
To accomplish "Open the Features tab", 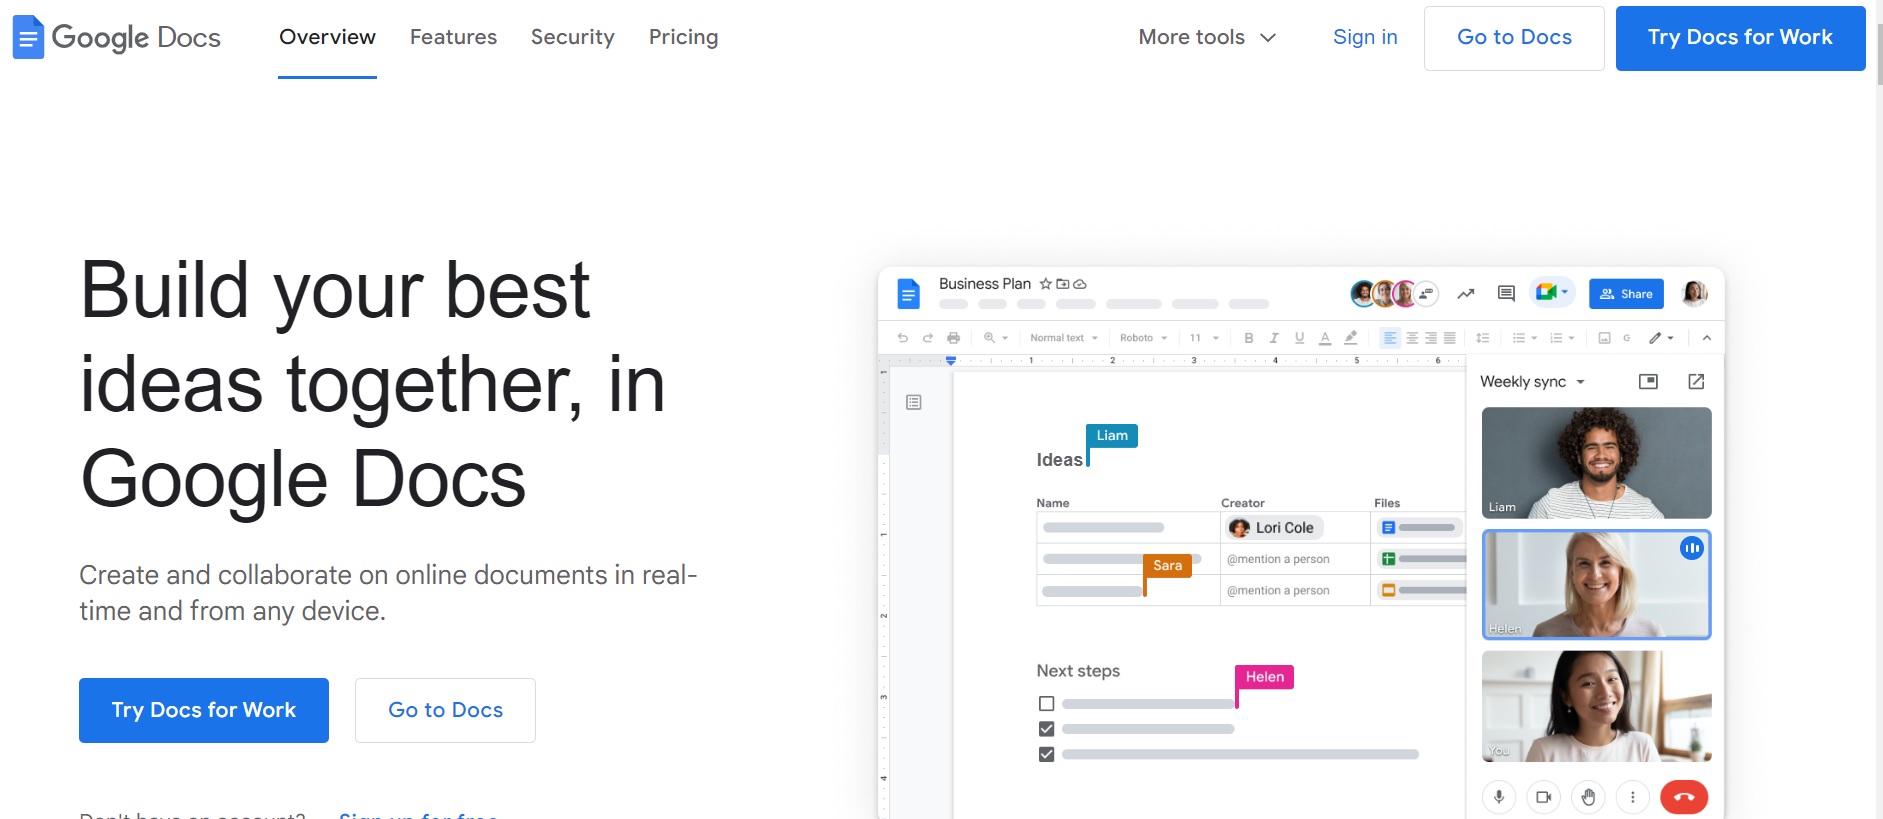I will [453, 37].
